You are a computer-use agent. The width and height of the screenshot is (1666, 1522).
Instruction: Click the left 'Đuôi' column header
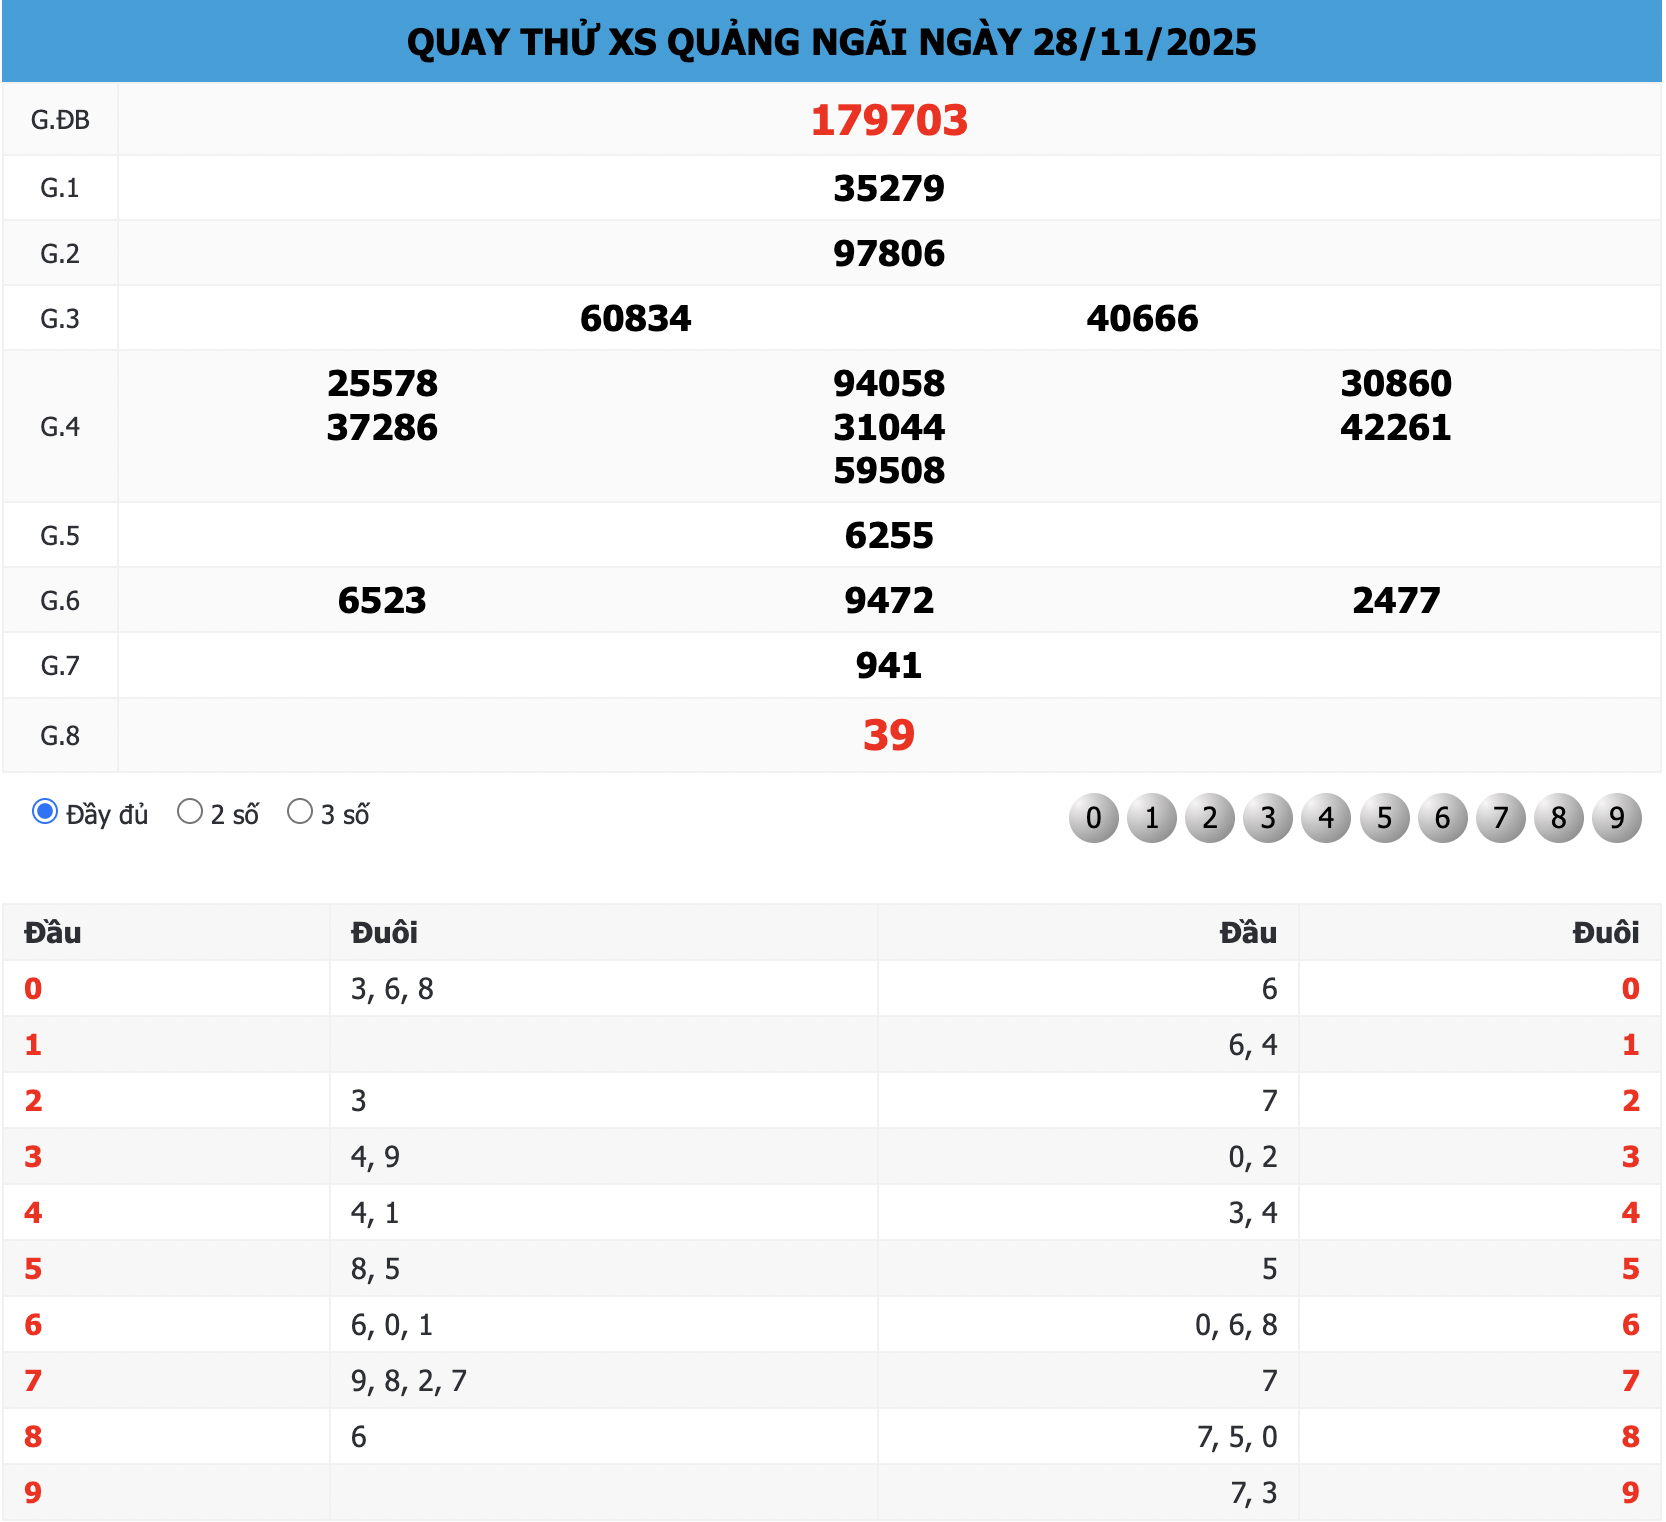[384, 933]
